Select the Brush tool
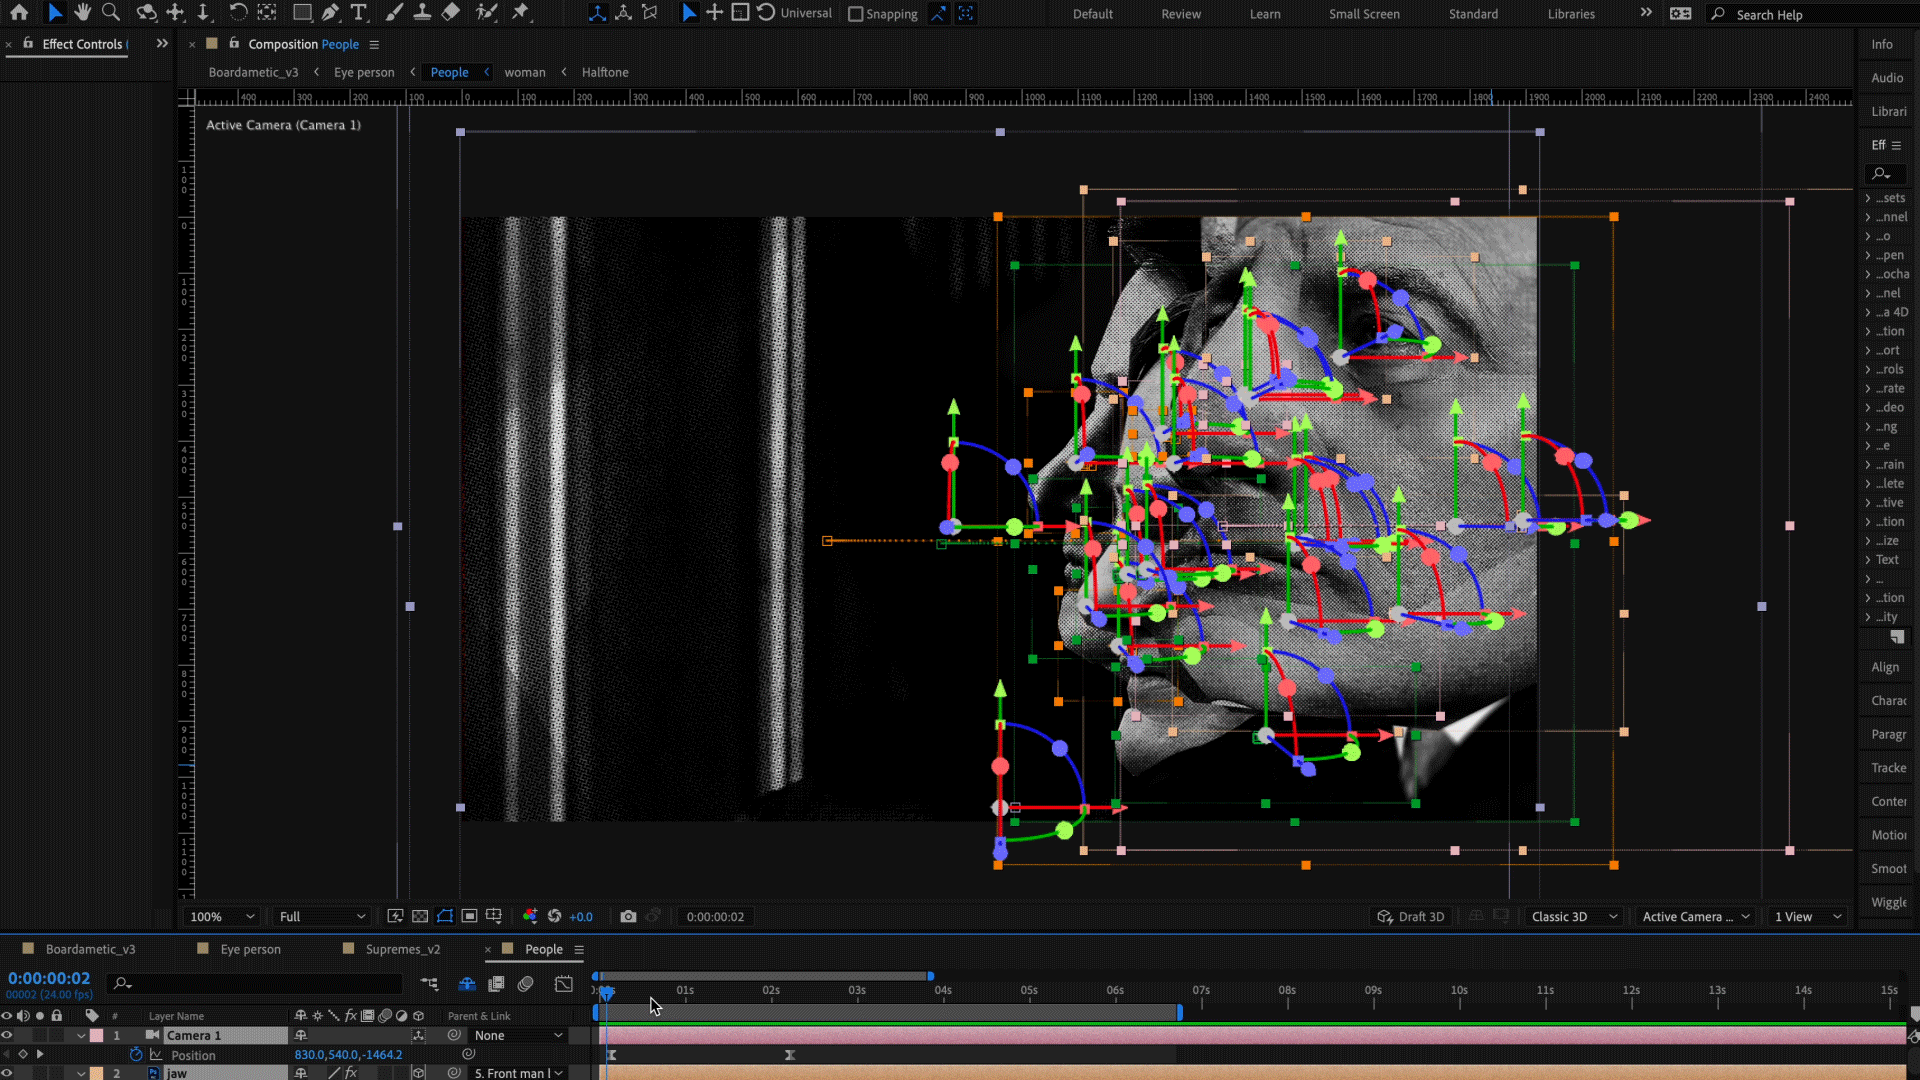The image size is (1920, 1080). tap(394, 13)
